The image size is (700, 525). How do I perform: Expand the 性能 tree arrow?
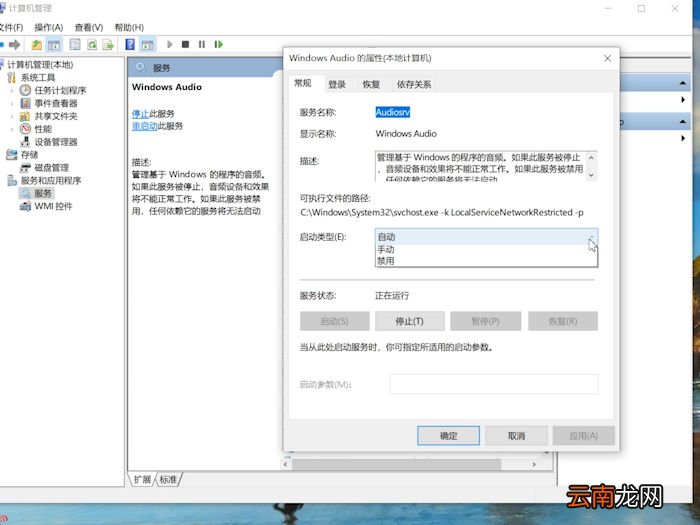click(12, 129)
